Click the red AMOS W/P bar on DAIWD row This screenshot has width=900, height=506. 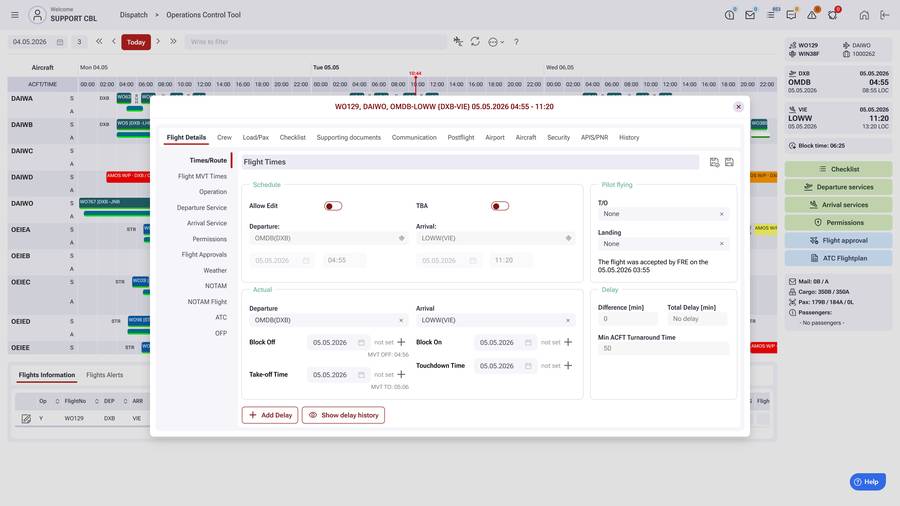127,177
